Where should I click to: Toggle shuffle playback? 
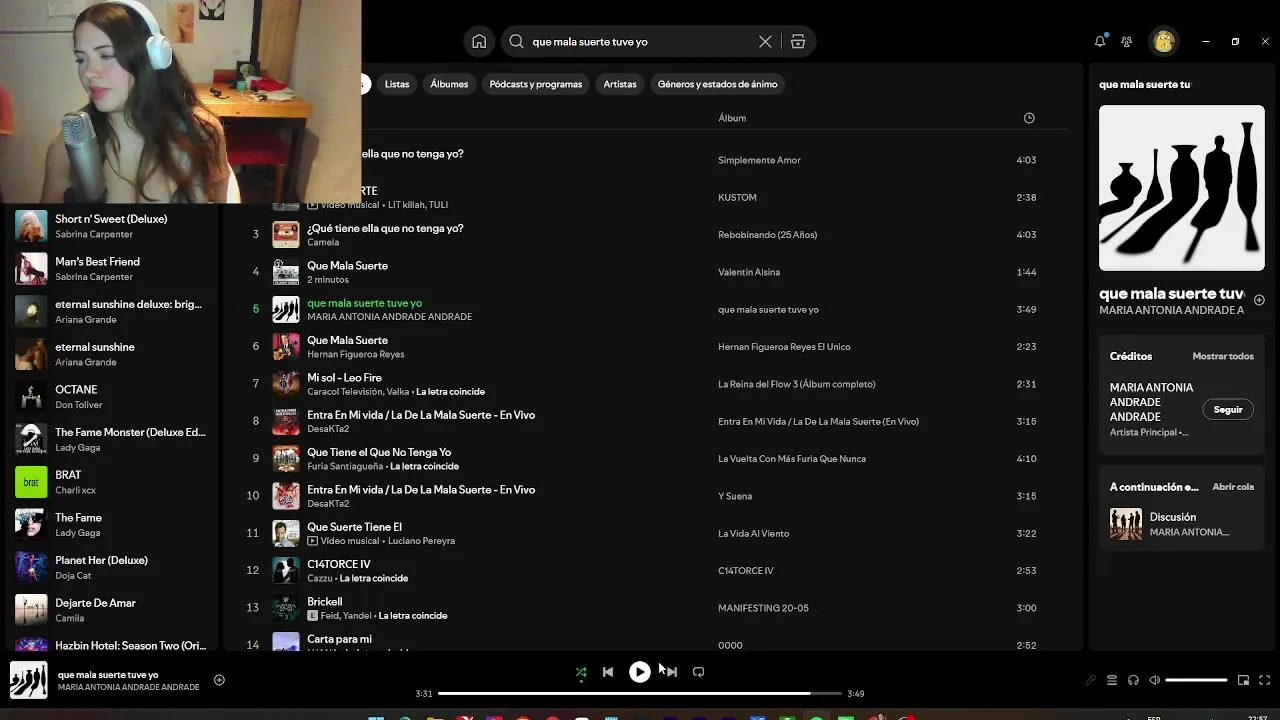581,672
